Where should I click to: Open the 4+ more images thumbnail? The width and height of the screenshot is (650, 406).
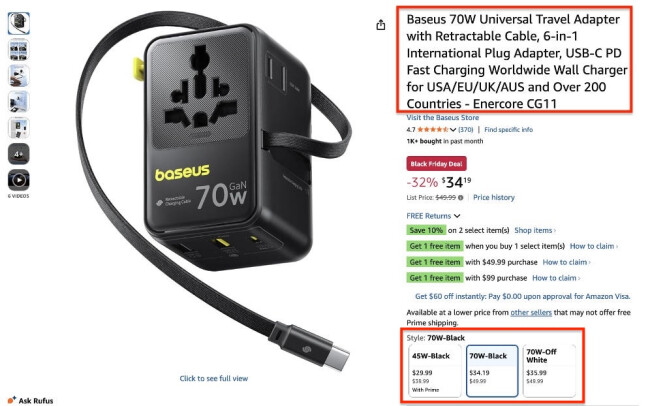pos(19,154)
